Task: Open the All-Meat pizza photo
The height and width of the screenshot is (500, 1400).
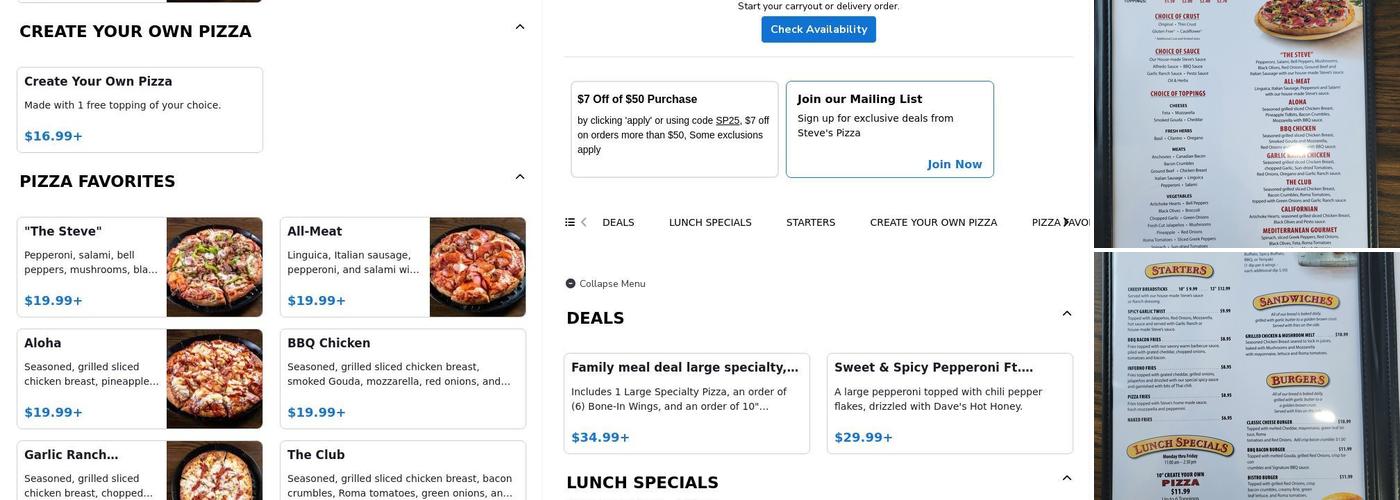Action: coord(477,267)
